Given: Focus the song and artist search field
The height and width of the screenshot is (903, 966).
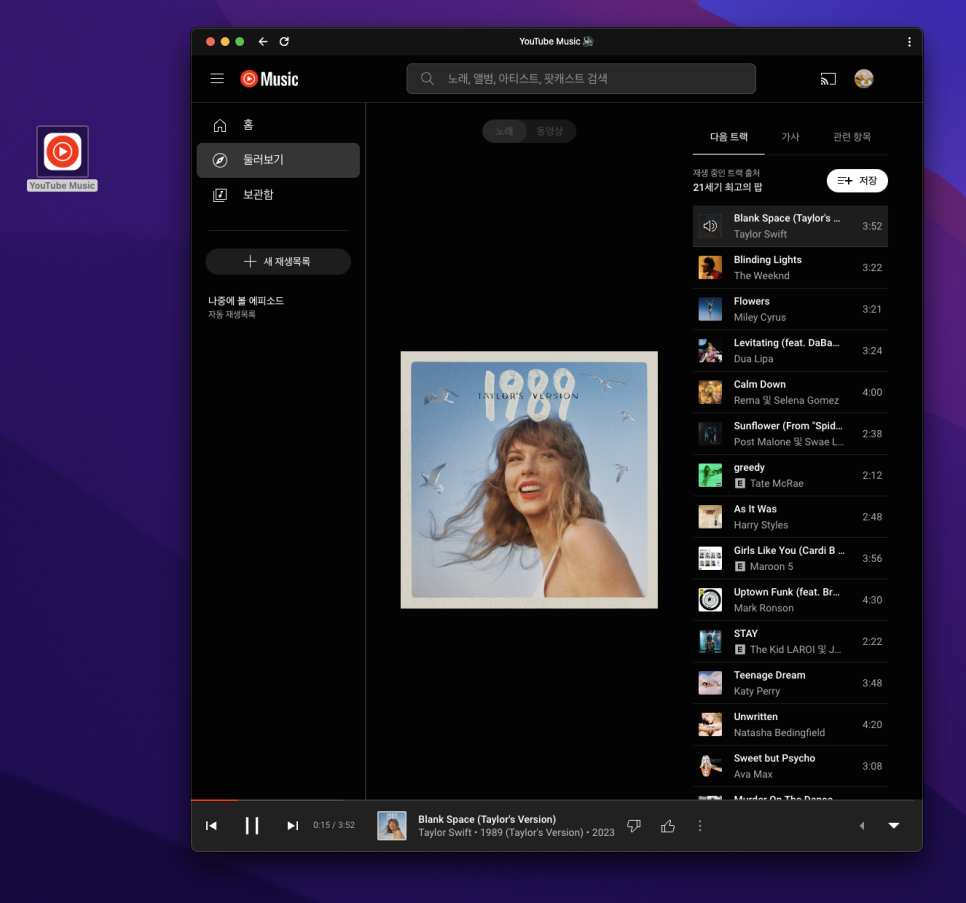Looking at the screenshot, I should (581, 78).
